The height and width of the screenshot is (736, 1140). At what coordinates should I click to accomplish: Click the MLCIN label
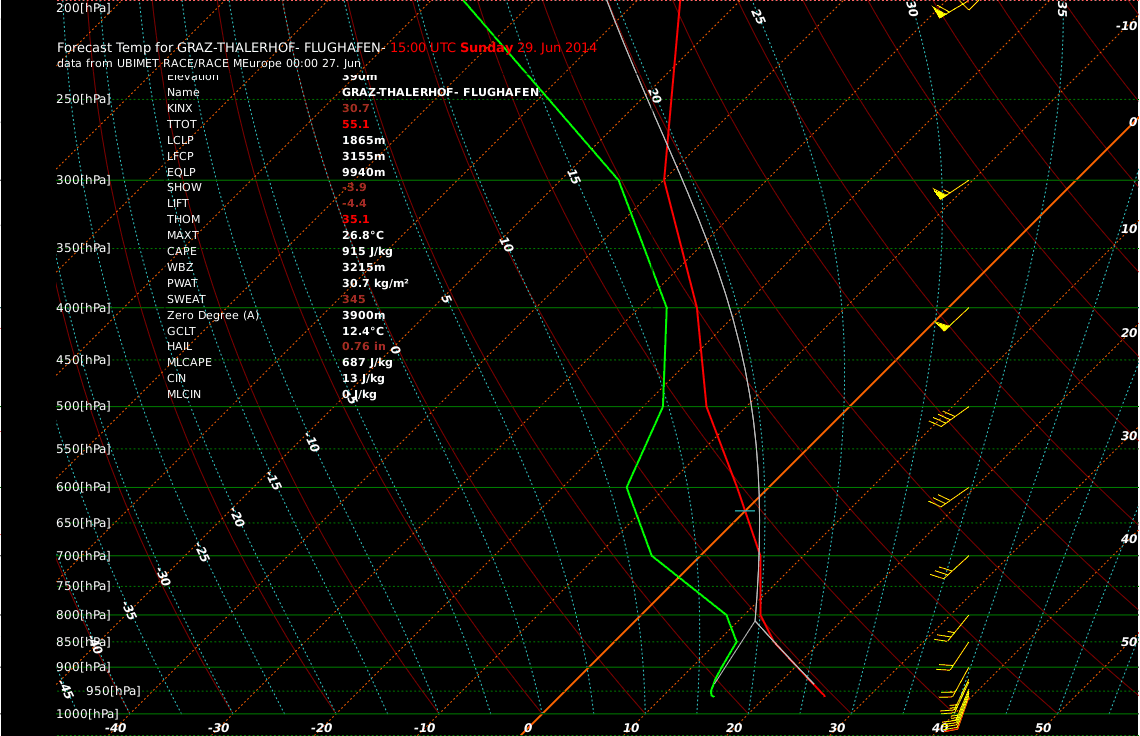184,395
